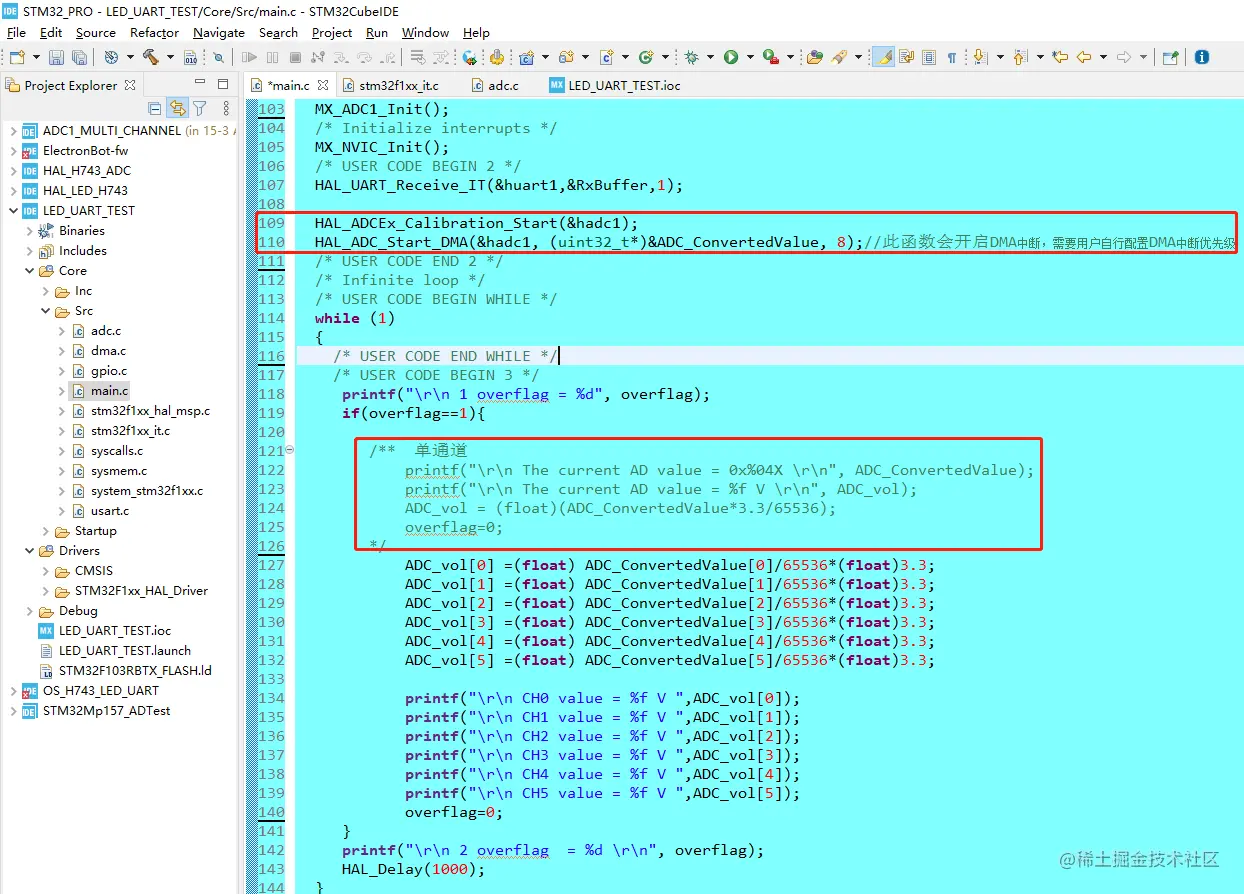Image resolution: width=1244 pixels, height=894 pixels.
Task: Open dropdown arrow beside Build hammer
Action: tap(170, 57)
